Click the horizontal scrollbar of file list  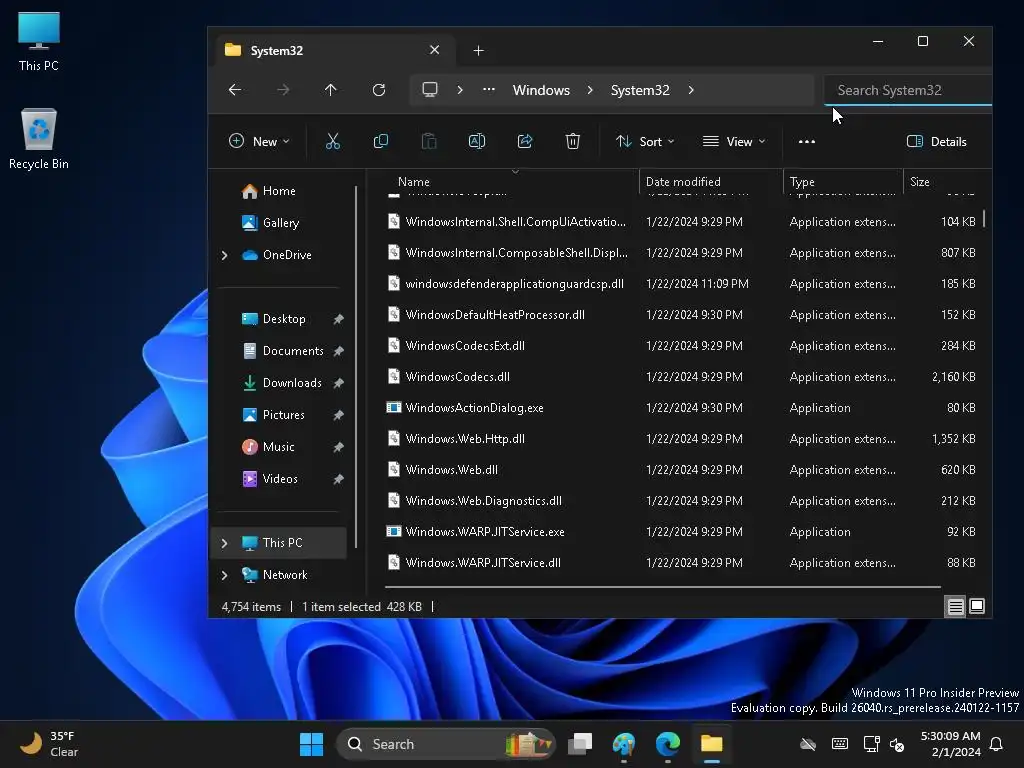tap(663, 586)
